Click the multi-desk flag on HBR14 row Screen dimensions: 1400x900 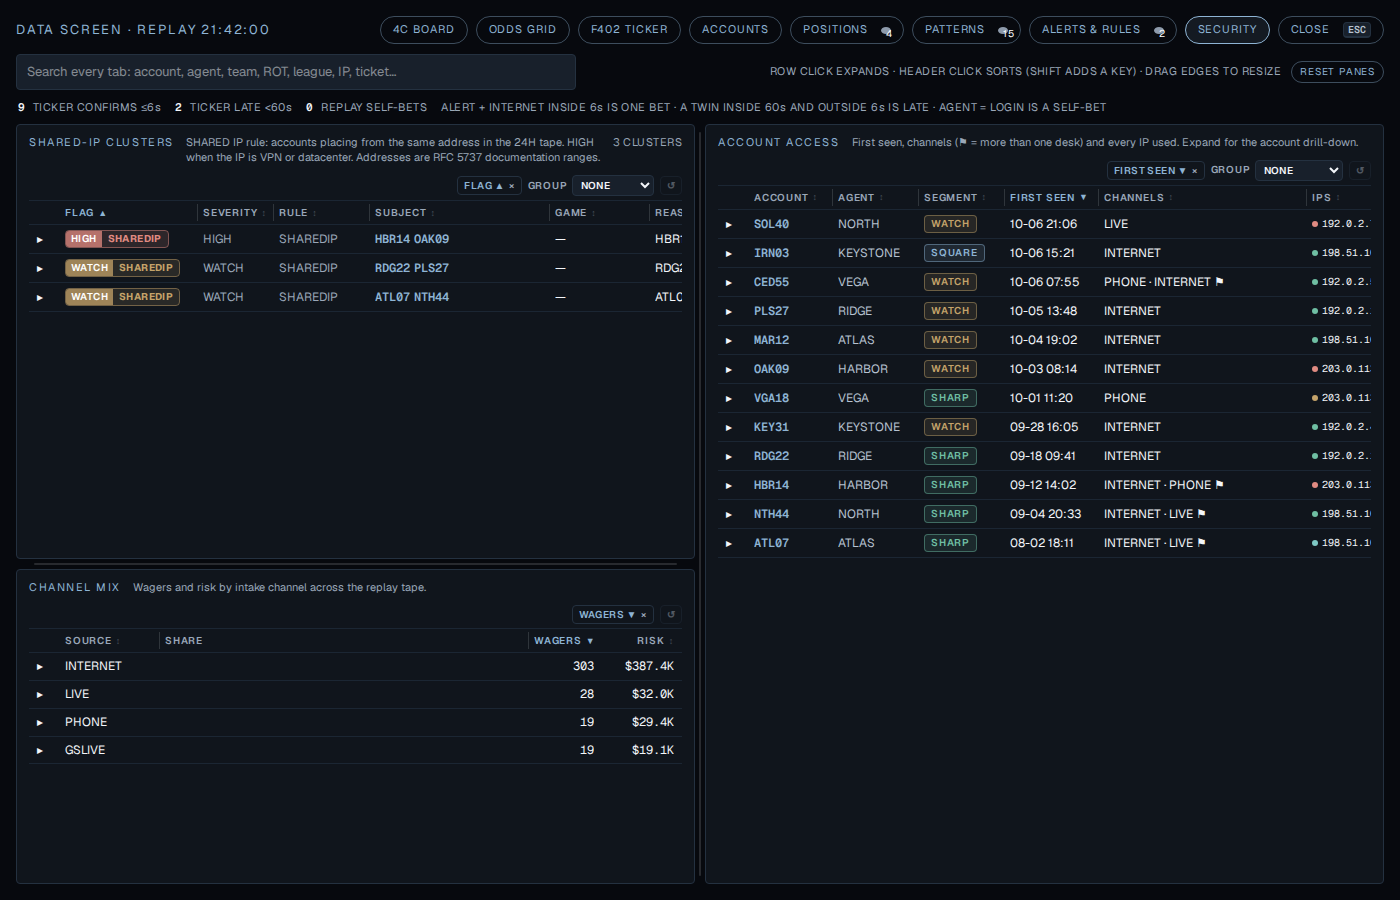click(1219, 485)
